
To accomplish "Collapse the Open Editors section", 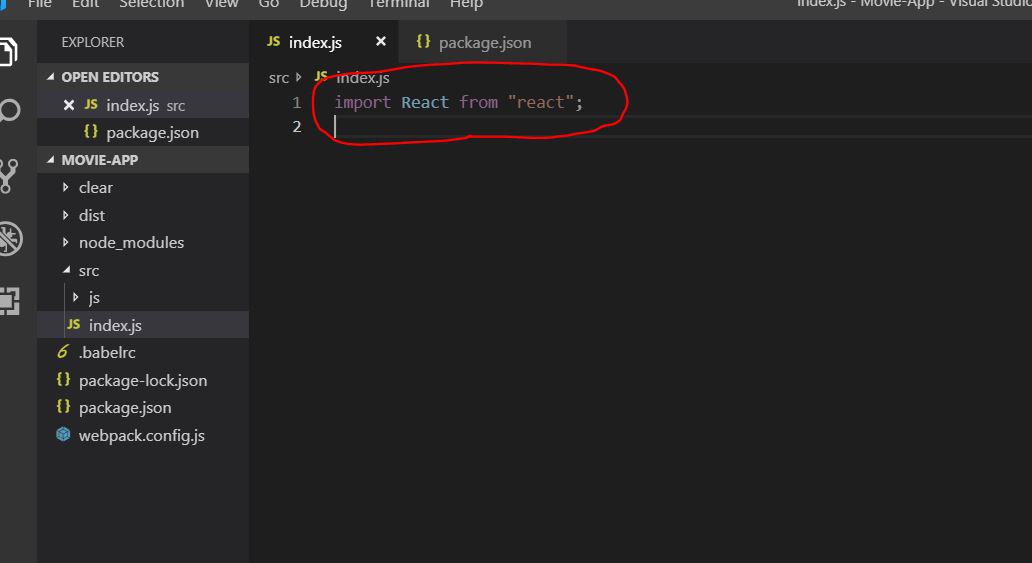I will (52, 77).
